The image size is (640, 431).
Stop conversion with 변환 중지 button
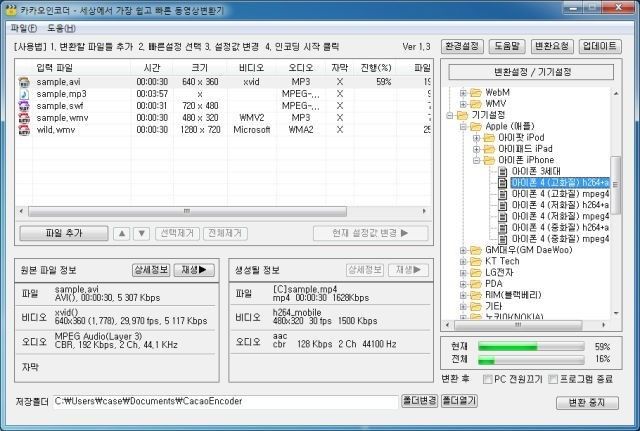point(587,403)
